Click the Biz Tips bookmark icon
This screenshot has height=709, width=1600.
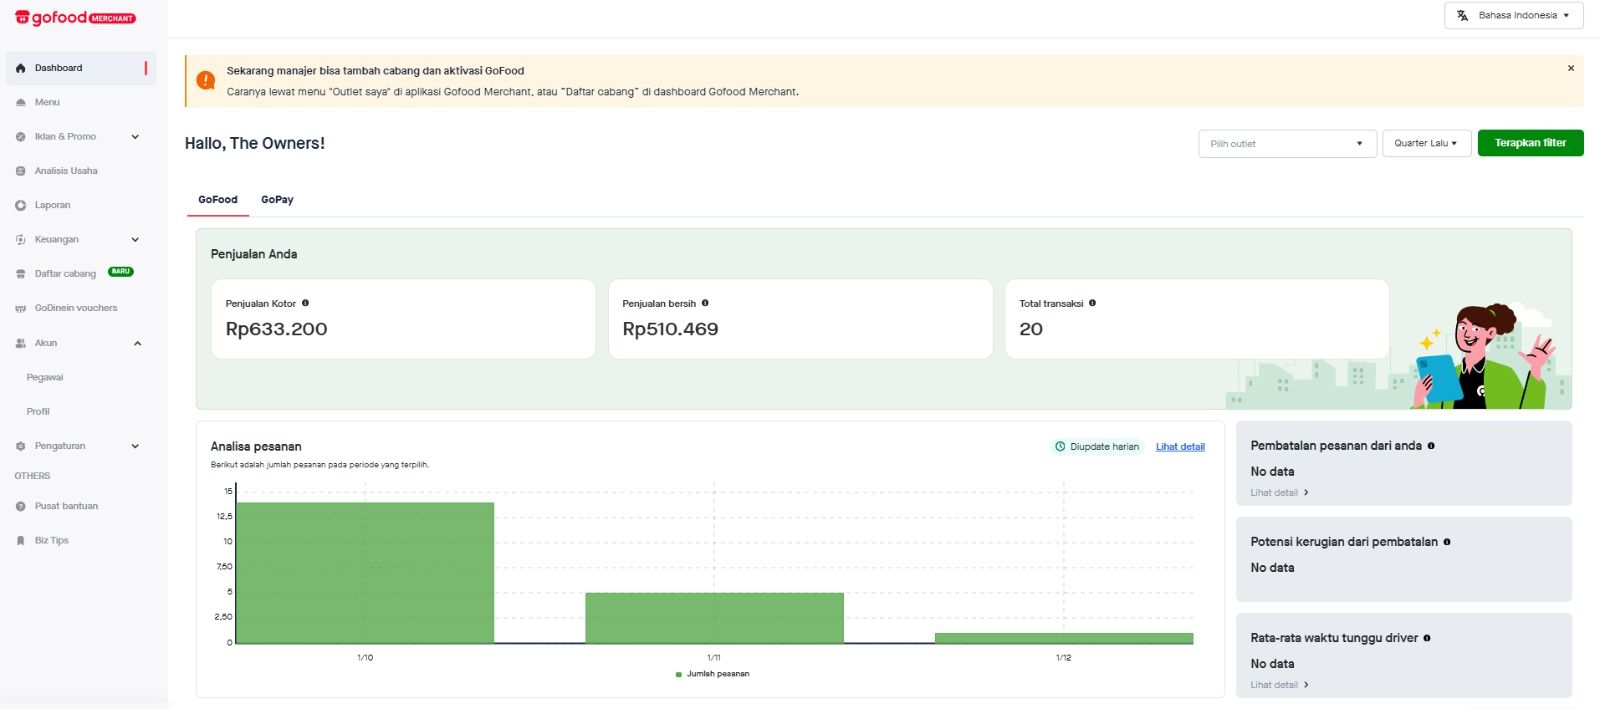(20, 540)
